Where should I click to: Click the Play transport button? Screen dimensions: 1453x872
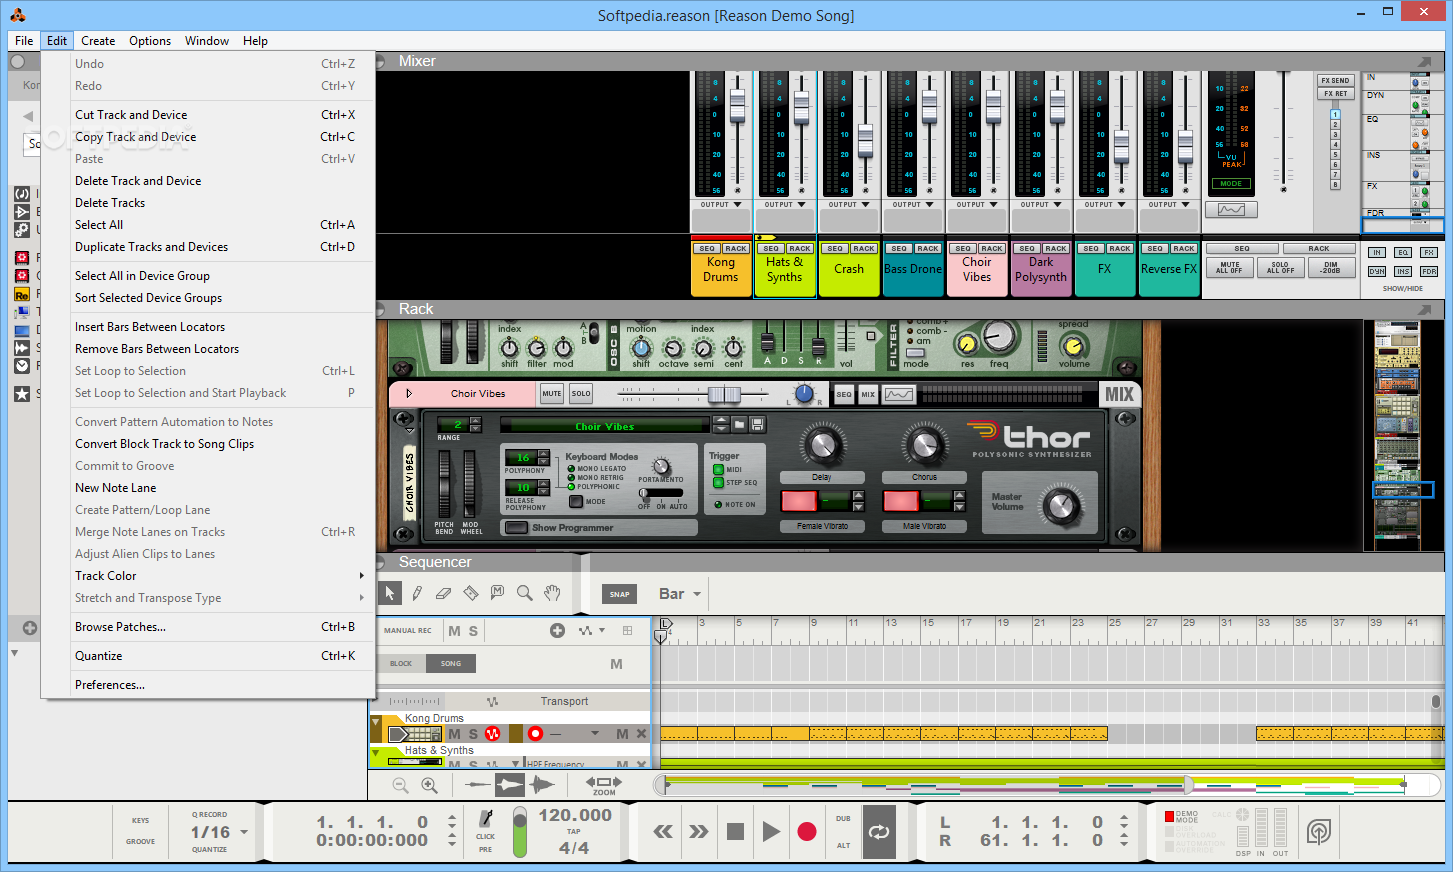770,832
